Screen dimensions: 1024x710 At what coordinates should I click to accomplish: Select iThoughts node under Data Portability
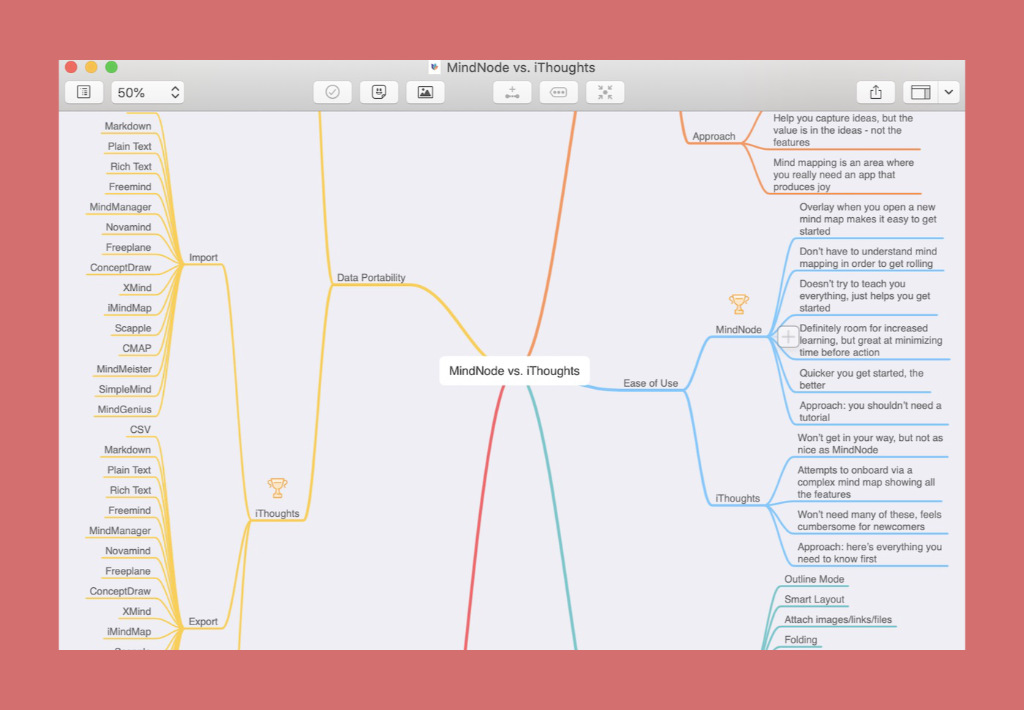(x=277, y=513)
